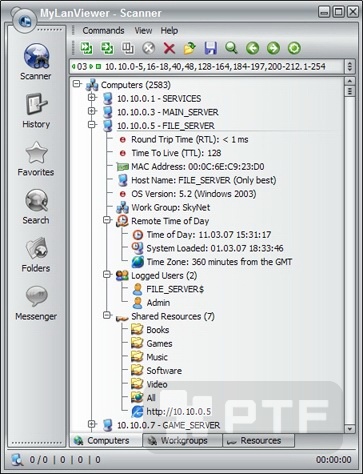Click the Admin user icon
This screenshot has width=363, height=474.
(x=137, y=303)
